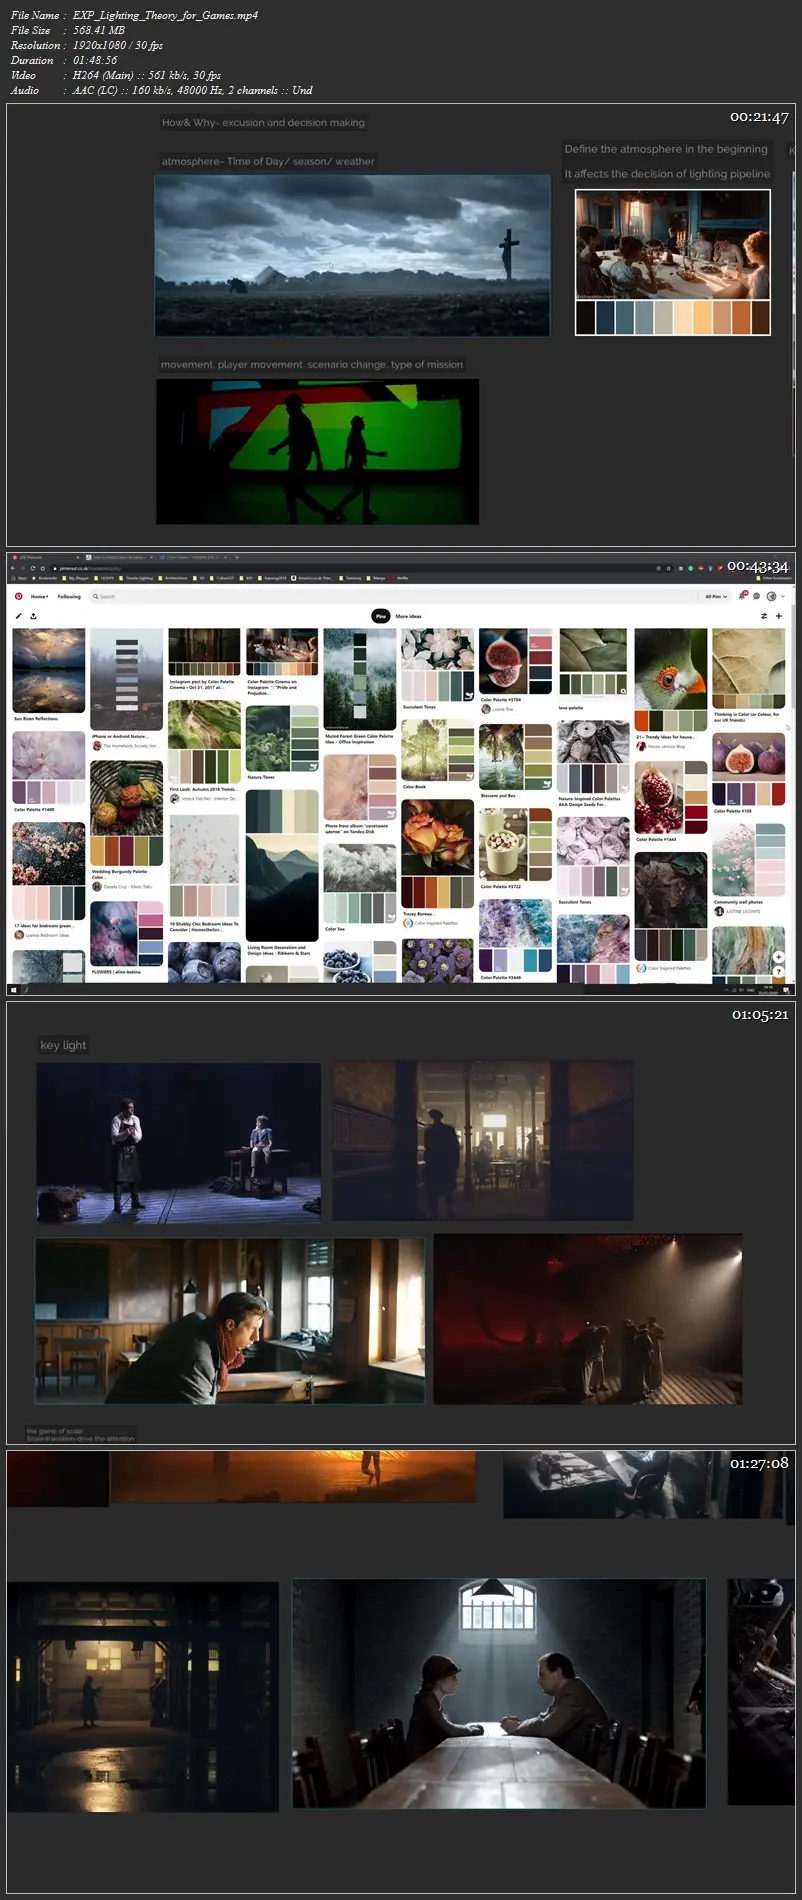
Task: Open the Pinterest profile avatar
Action: pos(771,596)
